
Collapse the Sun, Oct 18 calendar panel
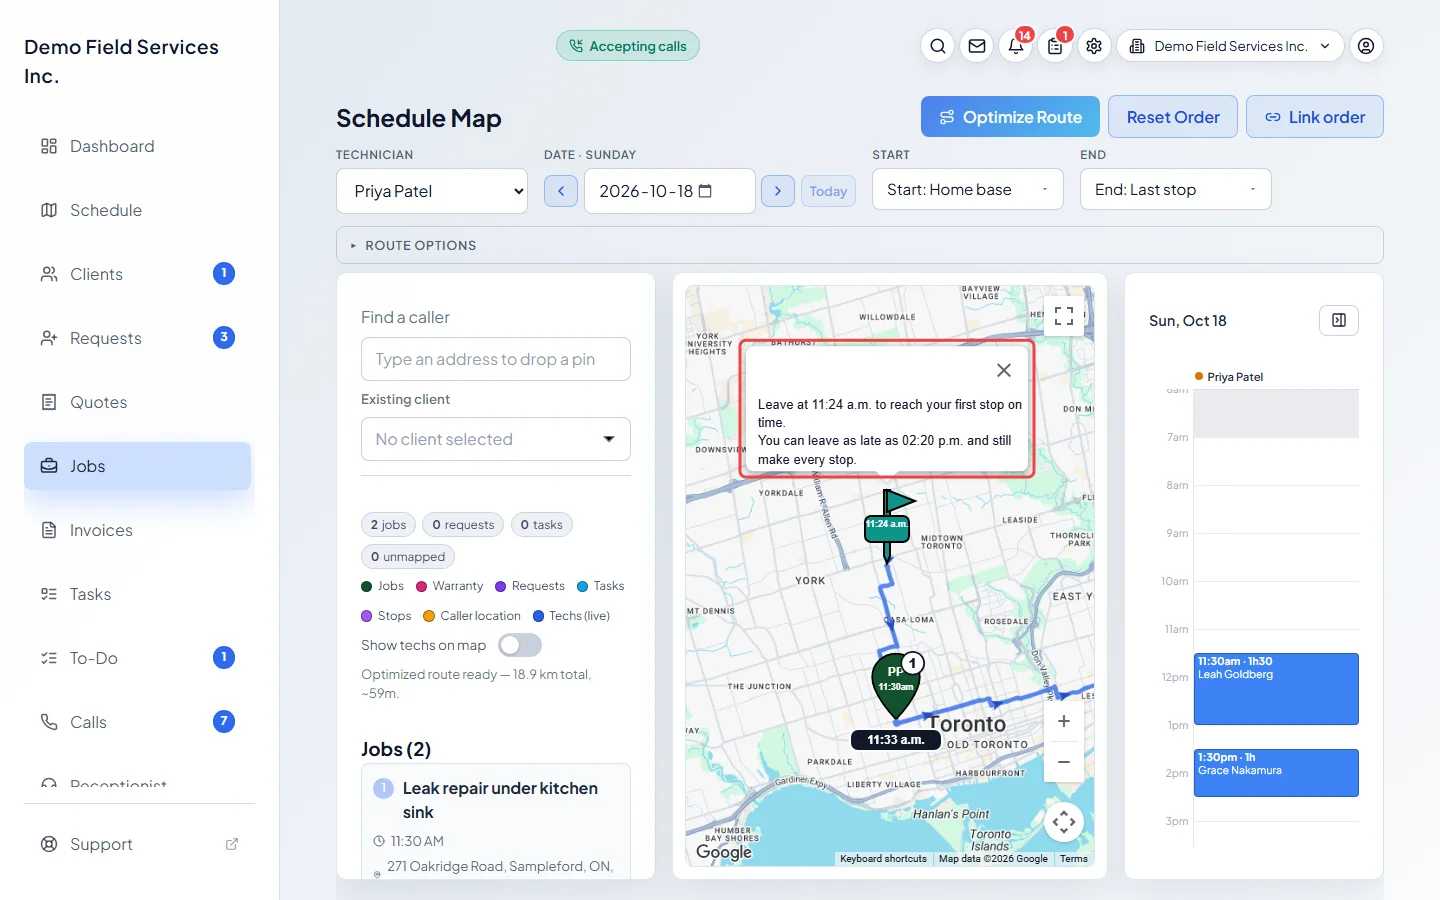point(1339,320)
